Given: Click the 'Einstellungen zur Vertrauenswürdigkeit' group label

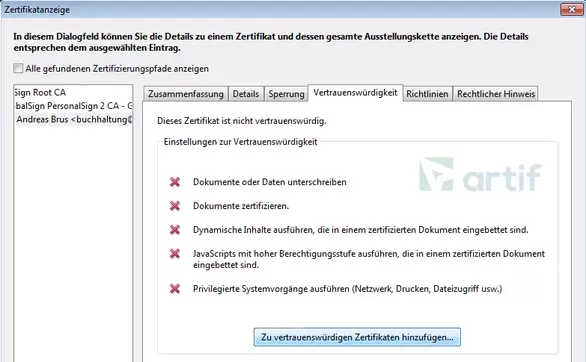Looking at the screenshot, I should 240,142.
